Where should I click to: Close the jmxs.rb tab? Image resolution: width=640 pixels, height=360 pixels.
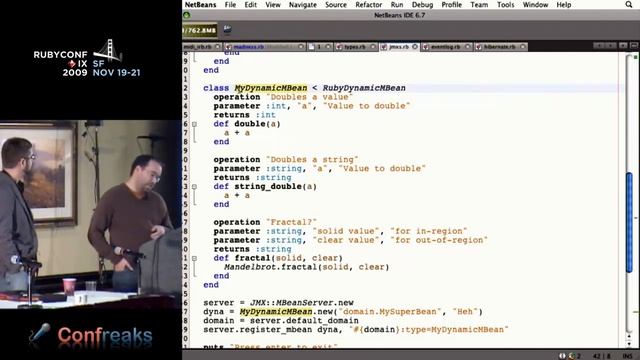coord(415,47)
